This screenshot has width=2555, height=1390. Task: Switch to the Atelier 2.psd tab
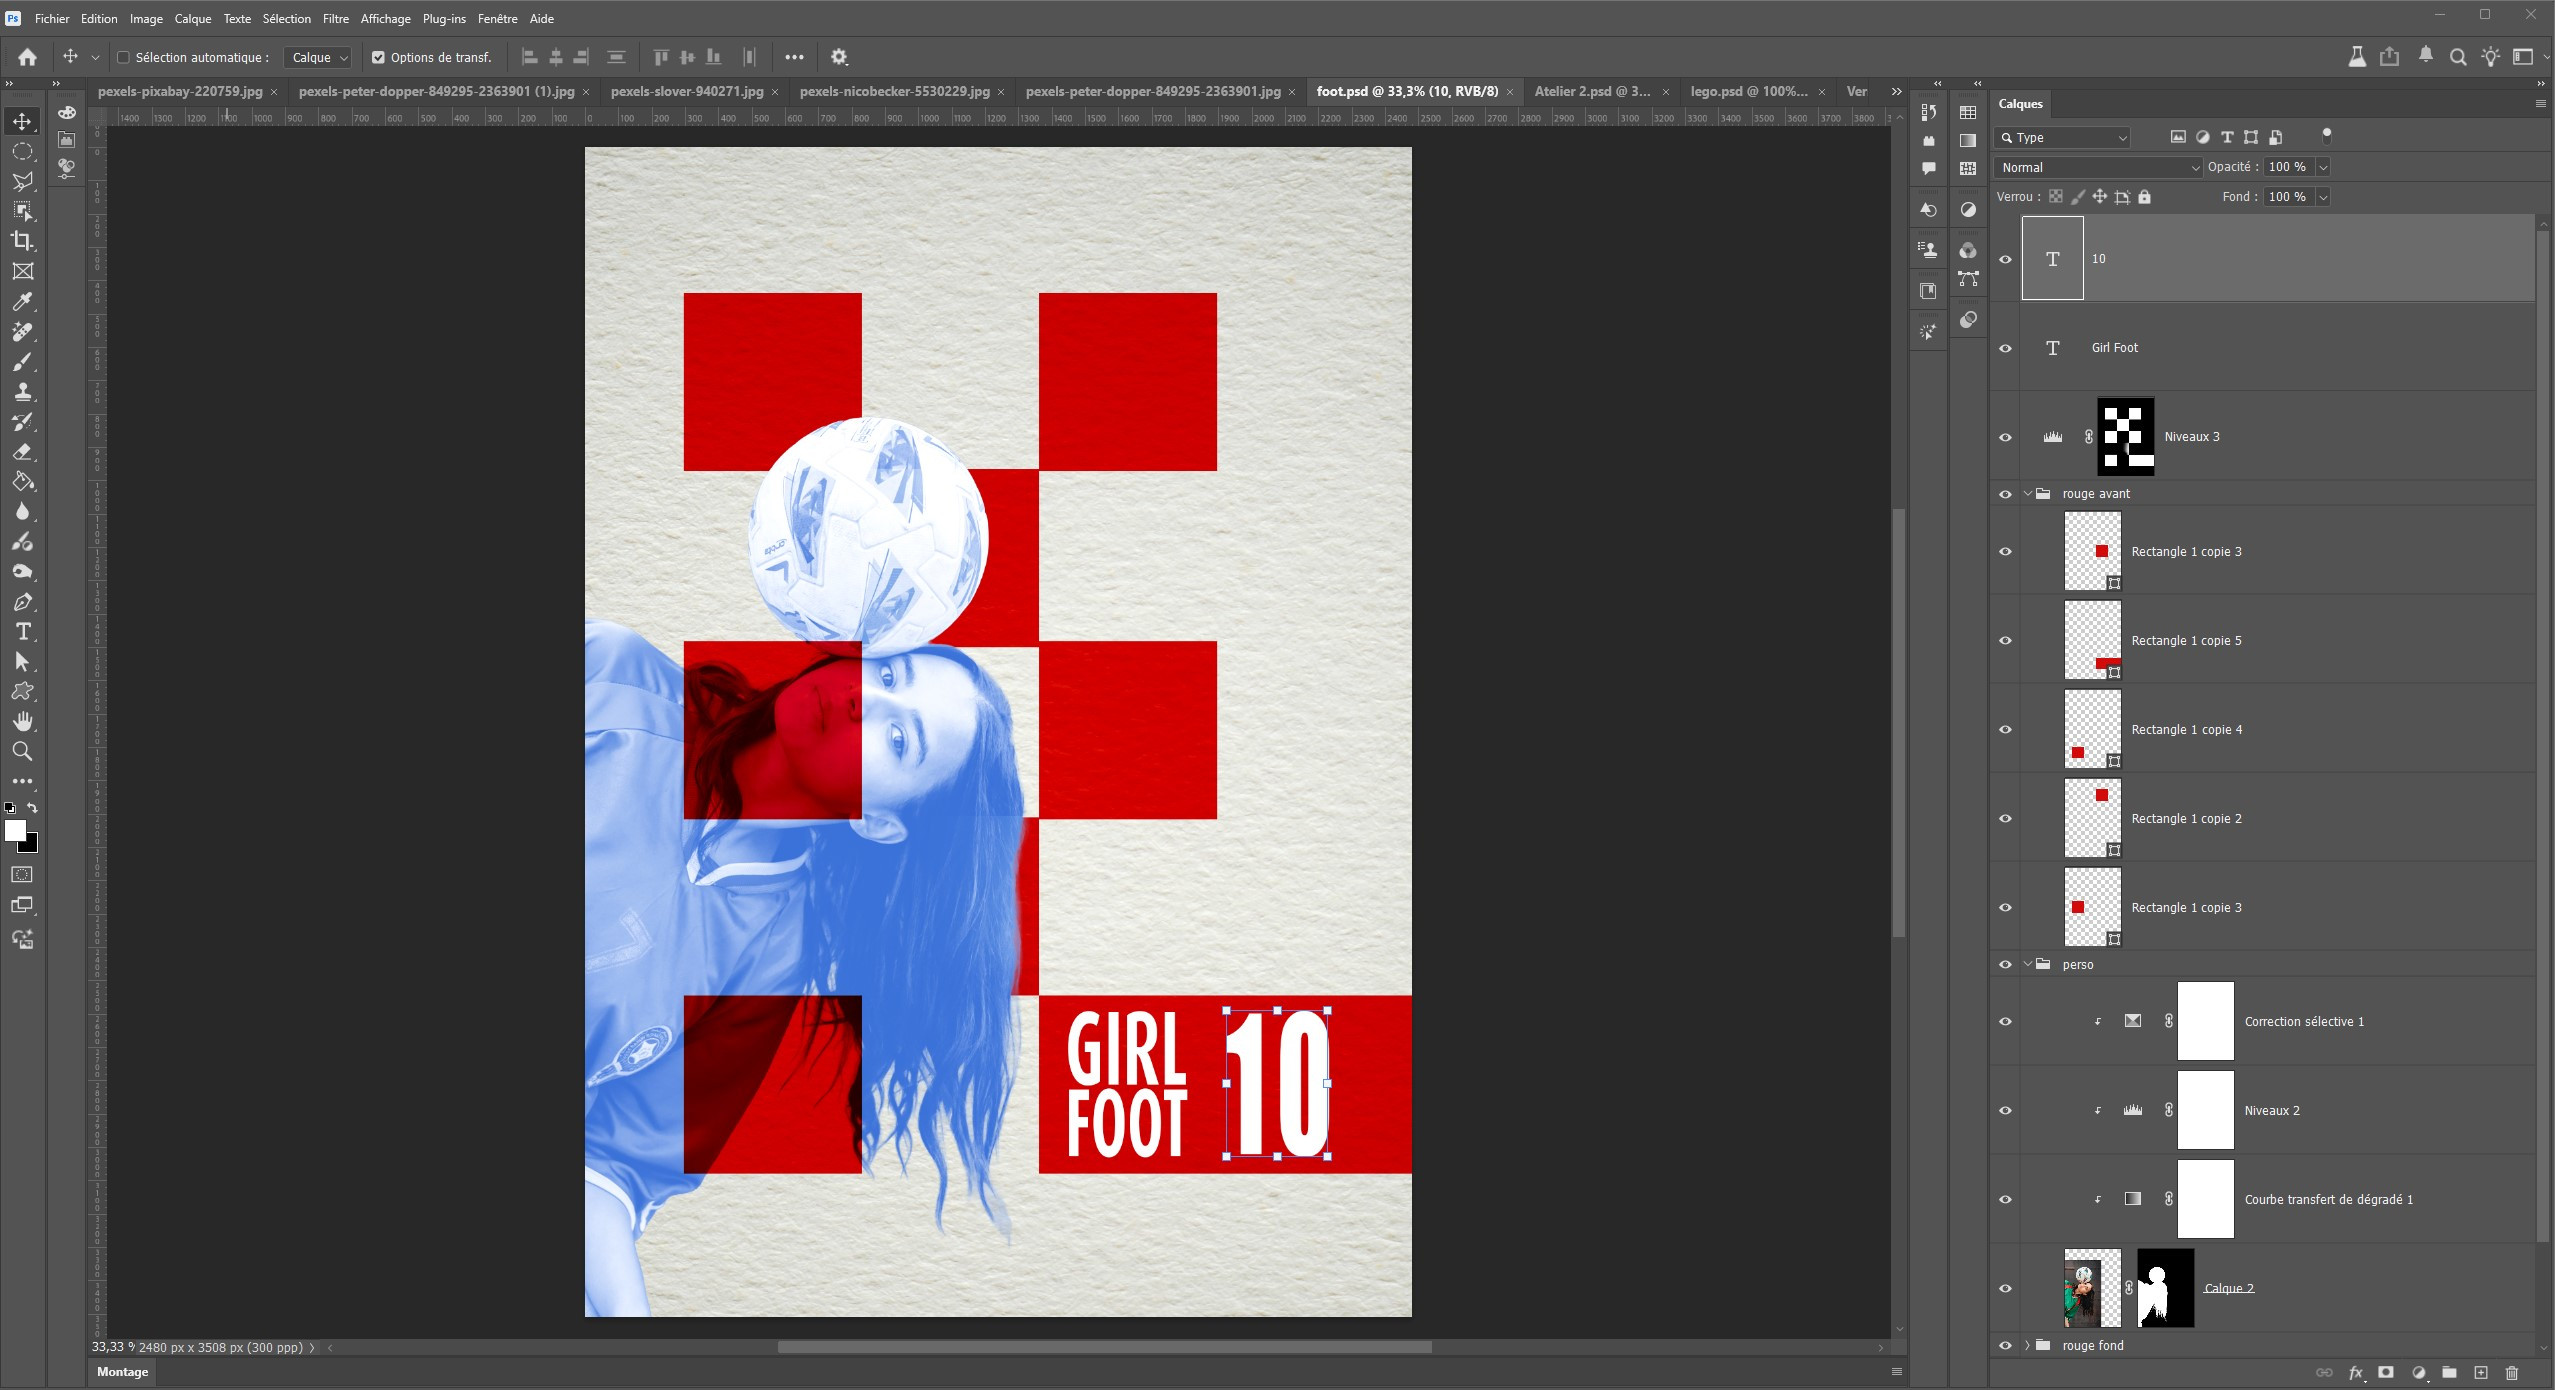pyautogui.click(x=1592, y=91)
